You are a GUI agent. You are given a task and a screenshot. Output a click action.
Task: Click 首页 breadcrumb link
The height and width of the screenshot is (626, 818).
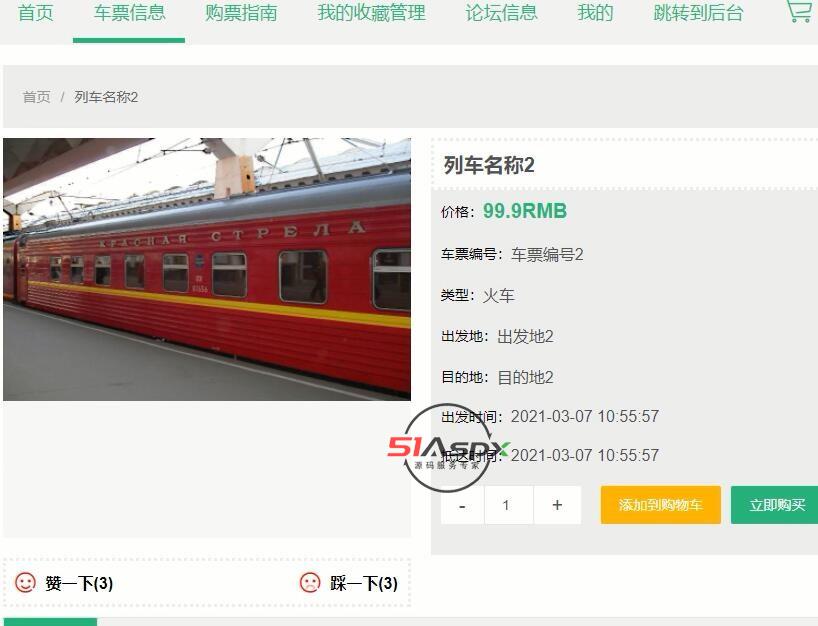pyautogui.click(x=37, y=97)
